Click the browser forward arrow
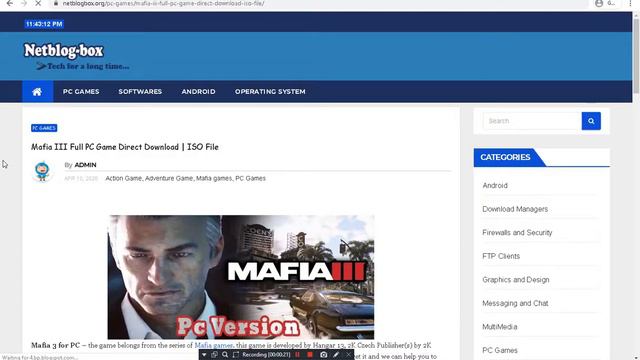This screenshot has height=360, width=640. [x=23, y=3]
